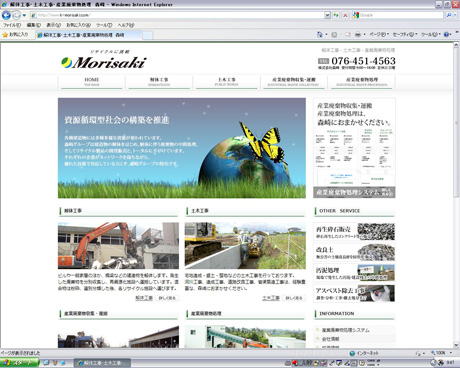Image resolution: width=460 pixels, height=368 pixels.
Task: Open the 表示(V) menu
Action: 53,25
